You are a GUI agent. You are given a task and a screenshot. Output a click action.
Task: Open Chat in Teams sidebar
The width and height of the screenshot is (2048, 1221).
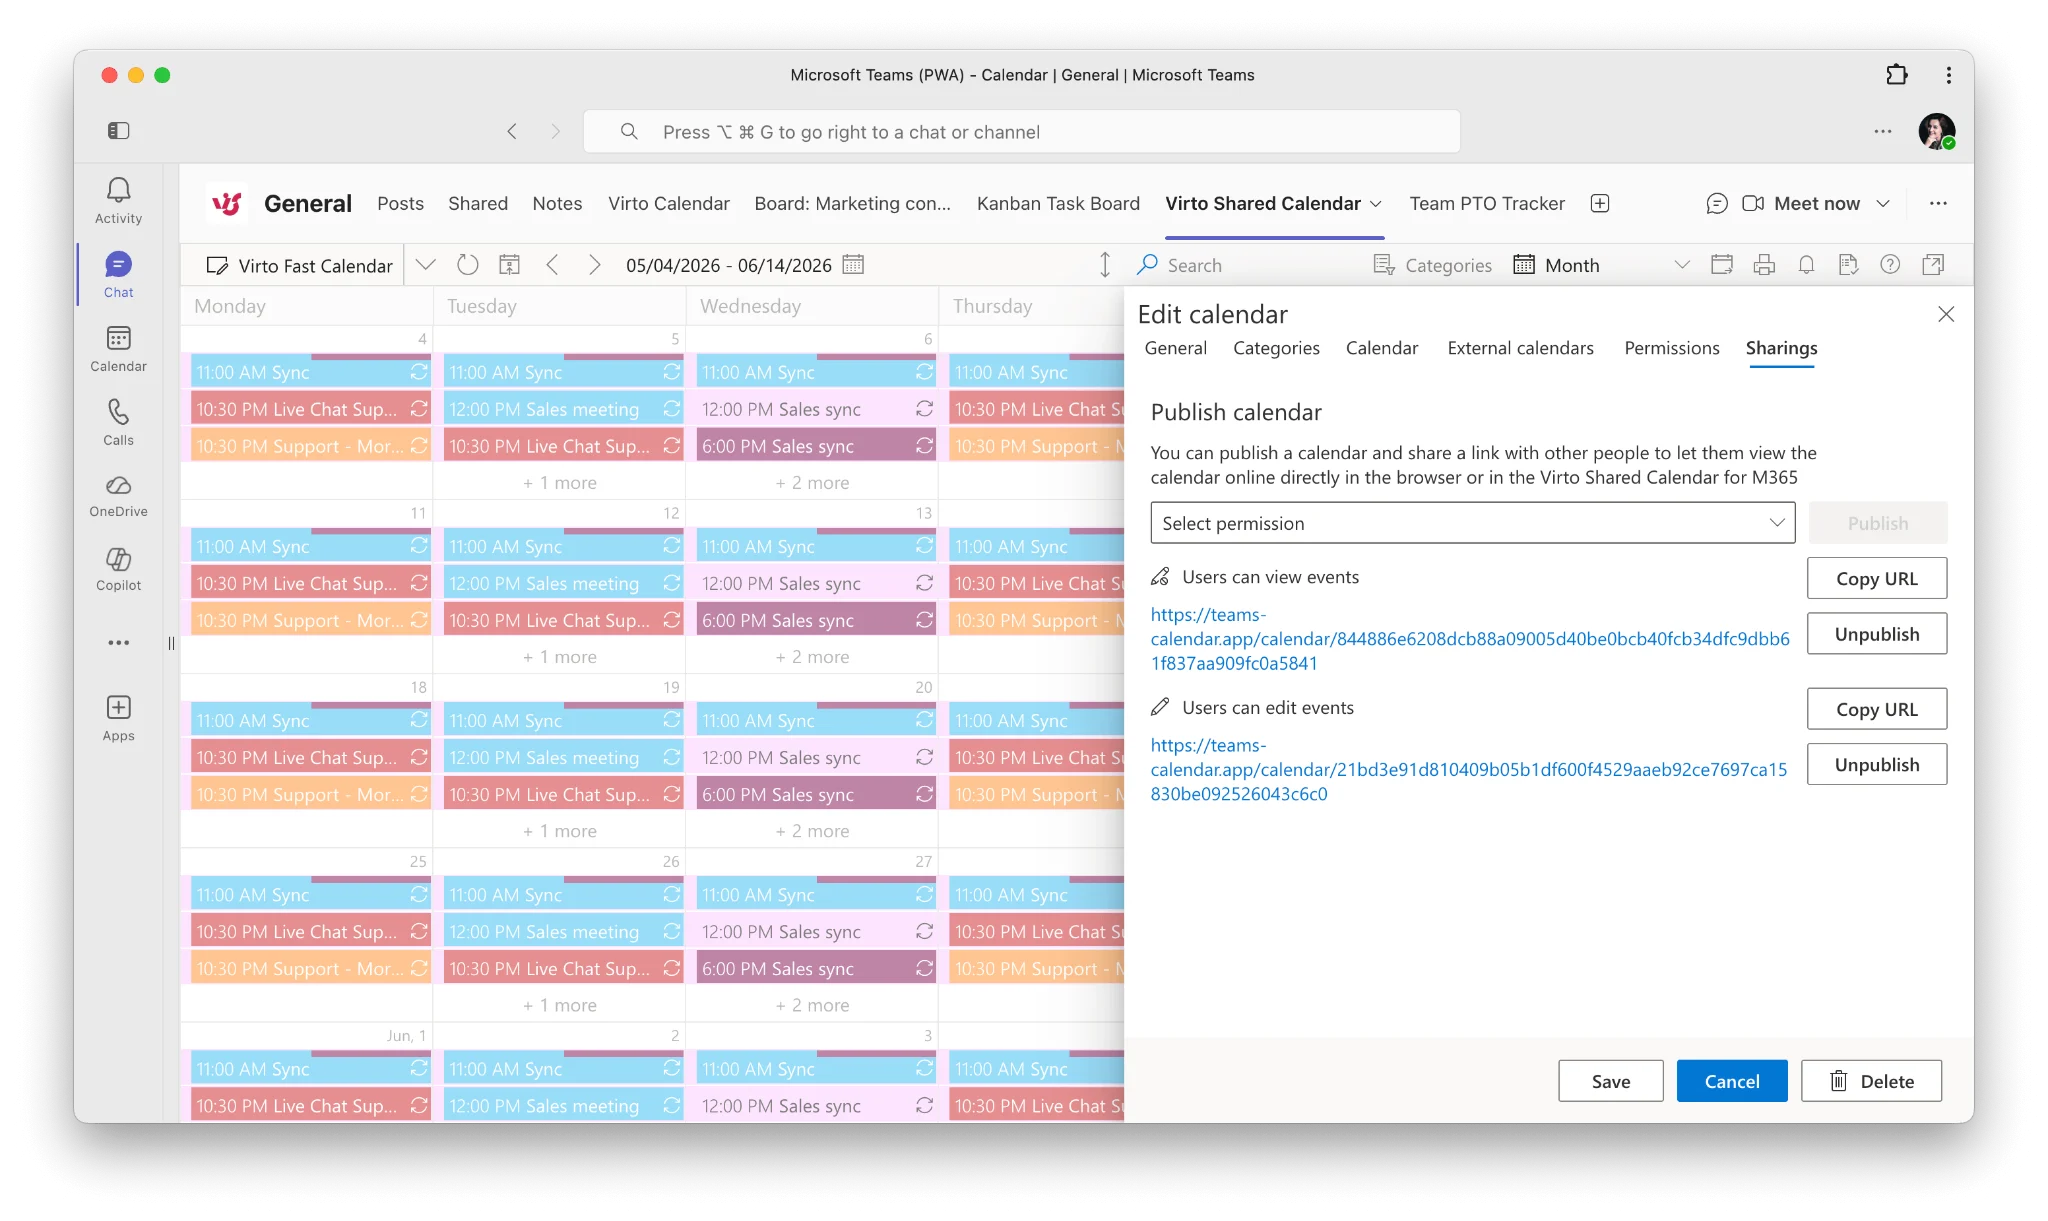pos(118,275)
